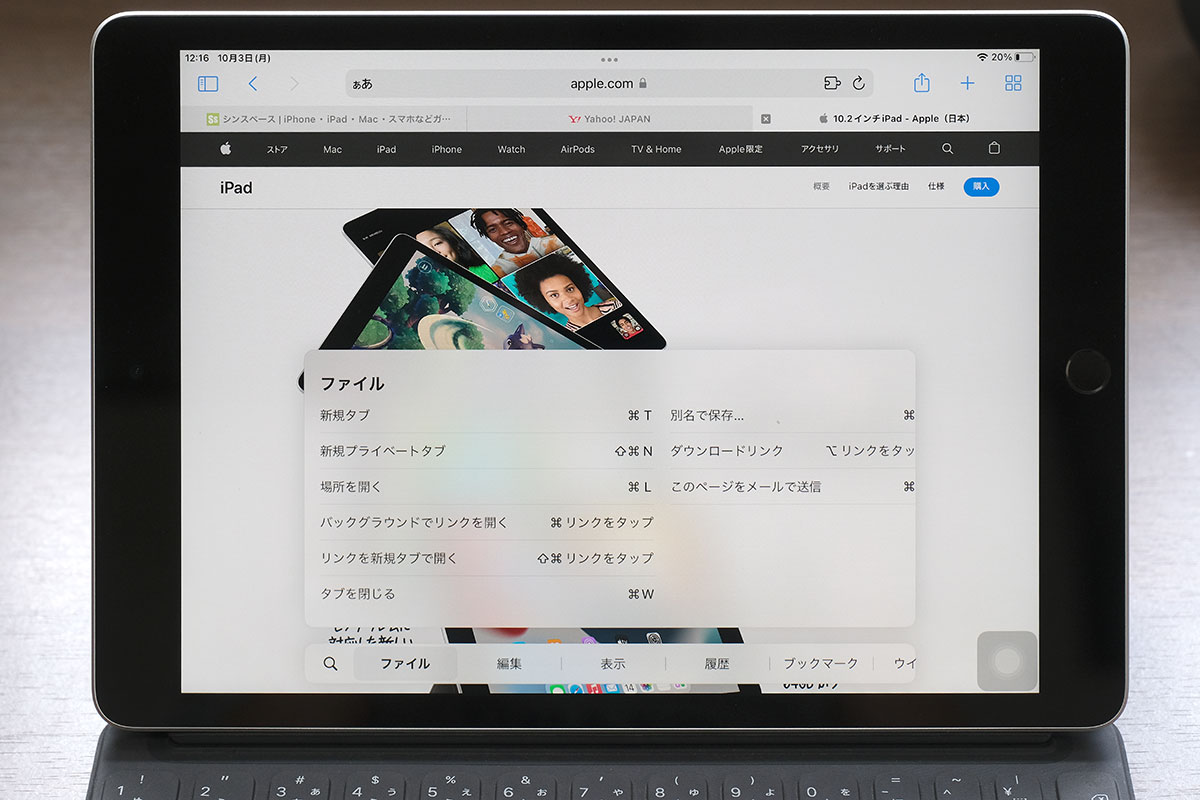1200x800 pixels.
Task: Open the search magnifier in Apple nav
Action: coord(948,148)
